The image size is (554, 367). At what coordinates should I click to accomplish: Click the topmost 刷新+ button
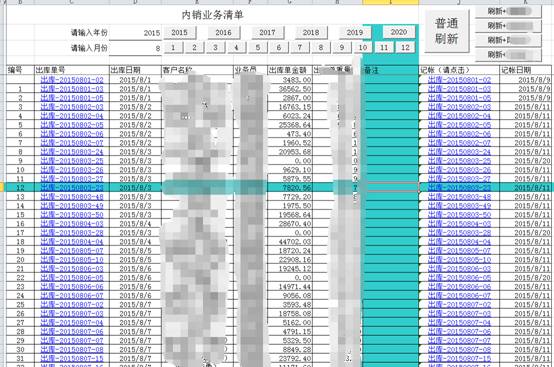[508, 11]
